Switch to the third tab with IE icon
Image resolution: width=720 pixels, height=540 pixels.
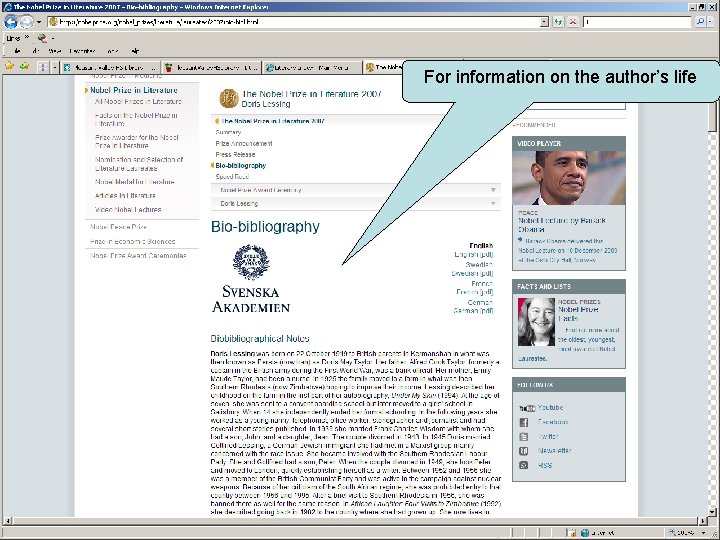pos(311,68)
